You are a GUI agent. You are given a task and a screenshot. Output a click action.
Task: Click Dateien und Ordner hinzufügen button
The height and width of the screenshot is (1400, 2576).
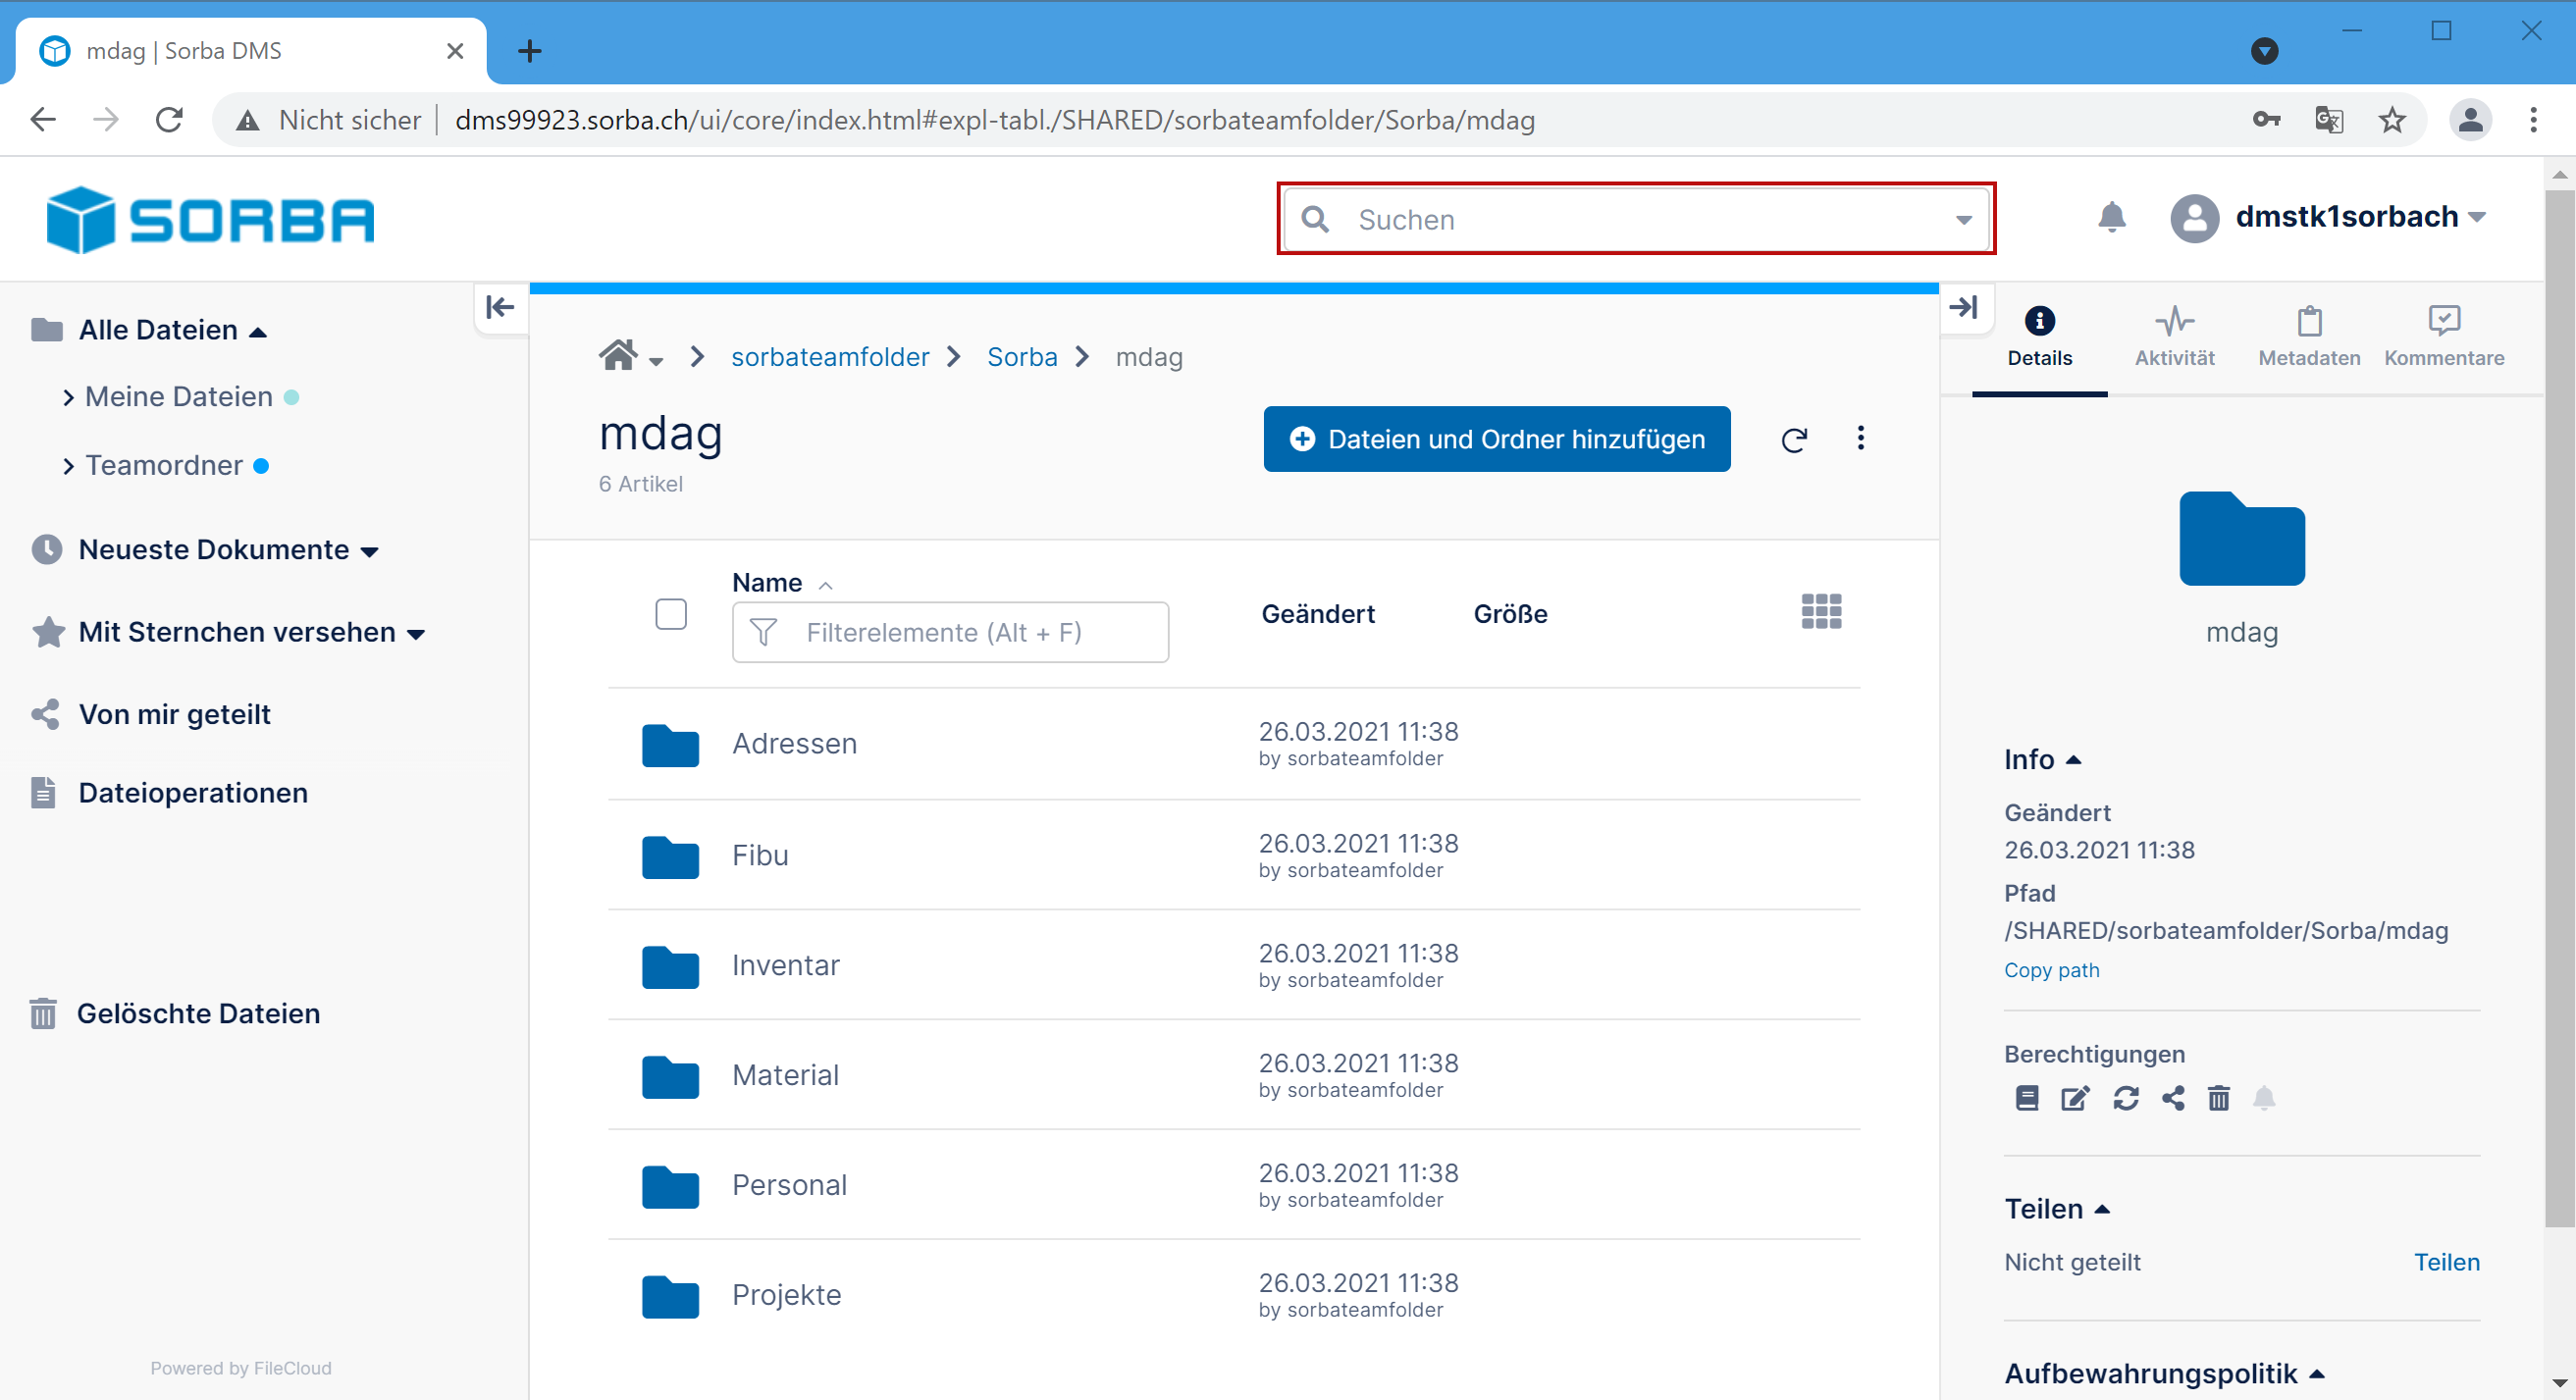tap(1496, 439)
